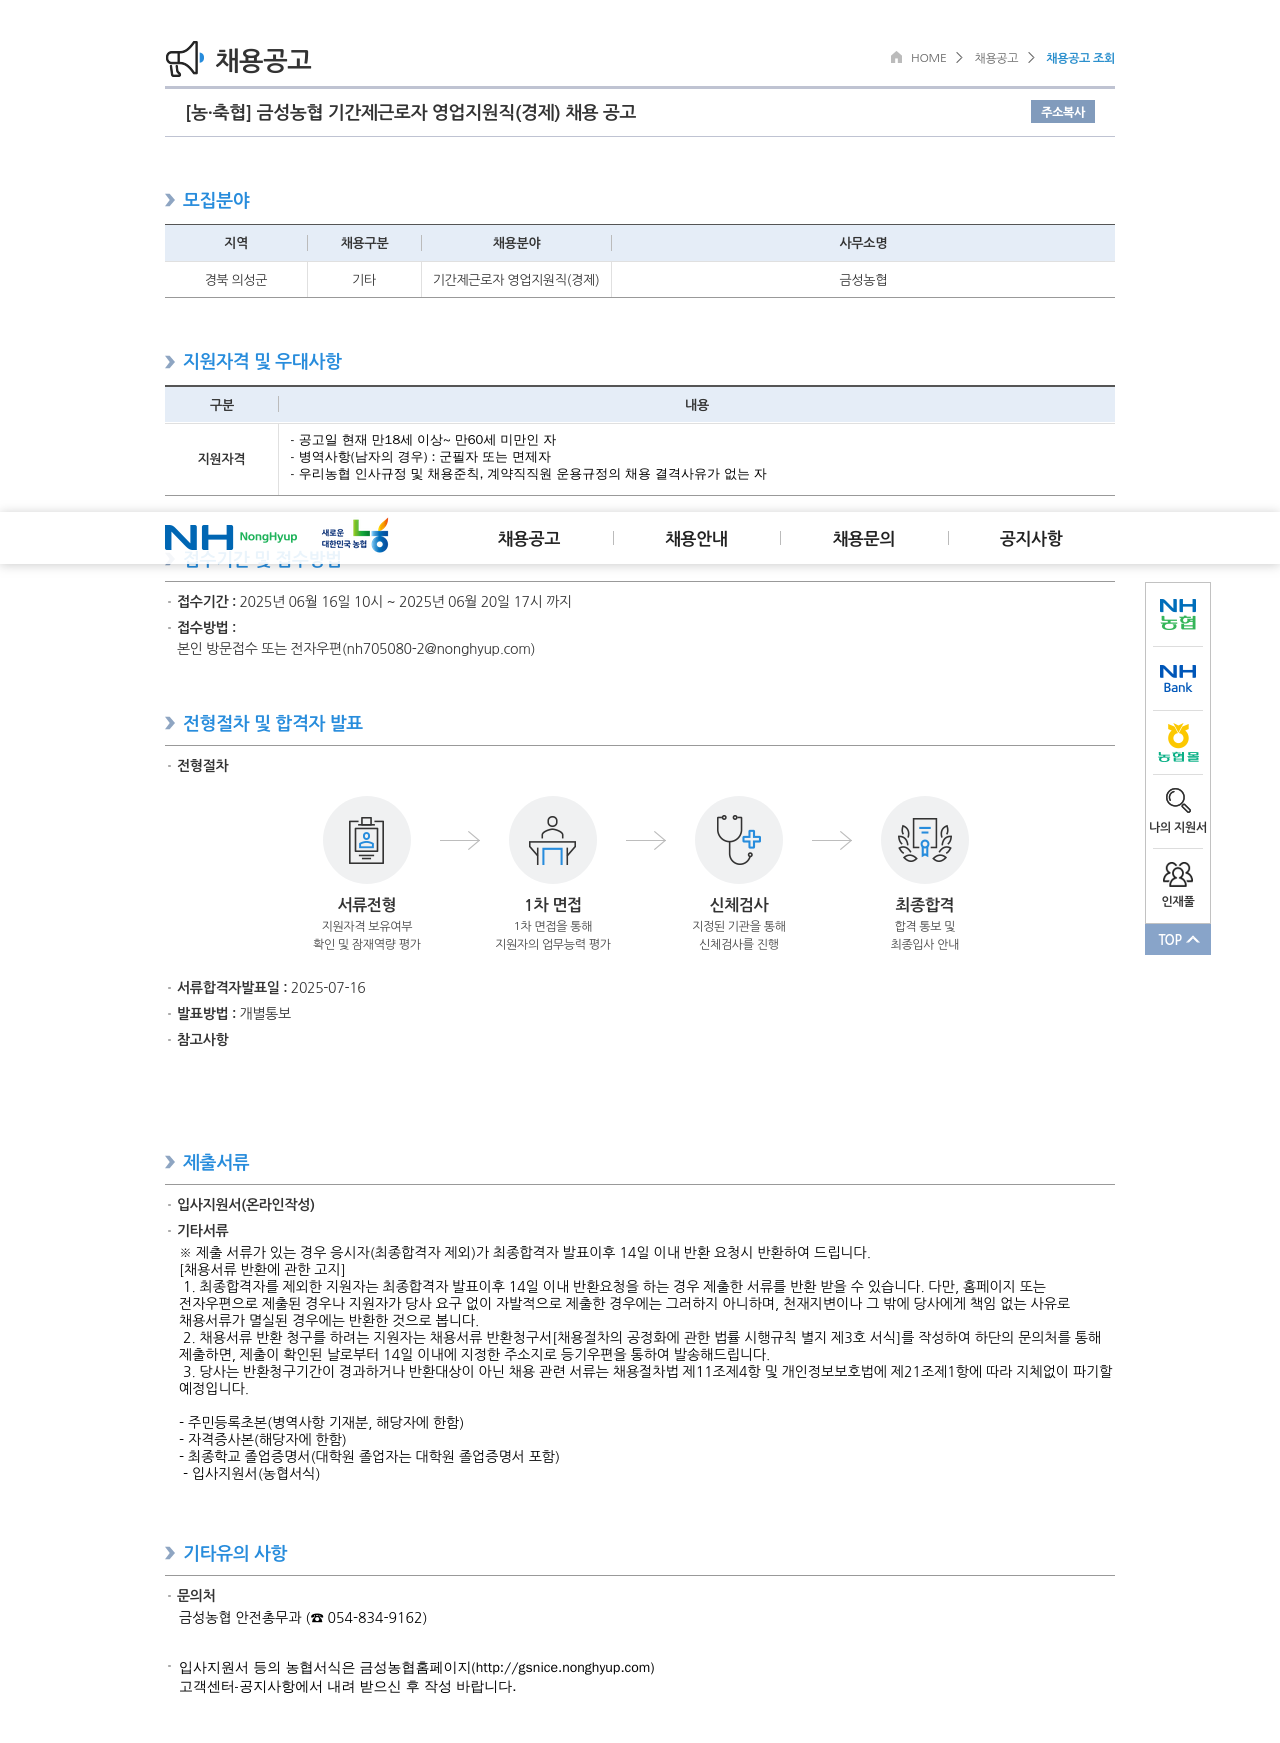Open 채용공고 breadcrumb link
The height and width of the screenshot is (1743, 1280).
click(x=996, y=58)
